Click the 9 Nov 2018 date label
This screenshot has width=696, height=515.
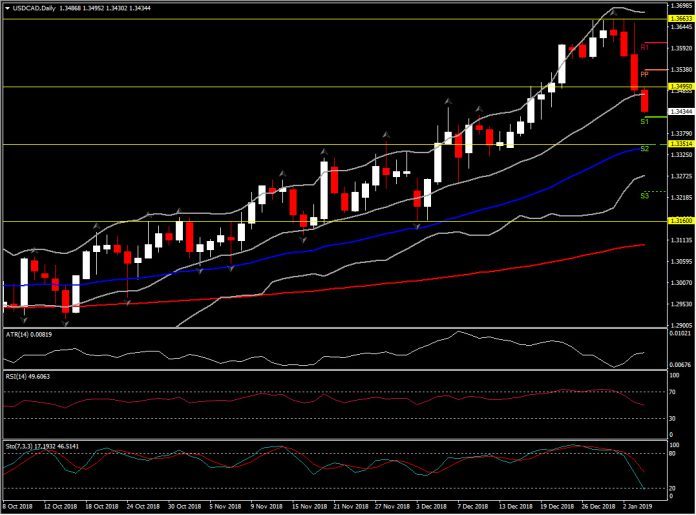pos(266,506)
